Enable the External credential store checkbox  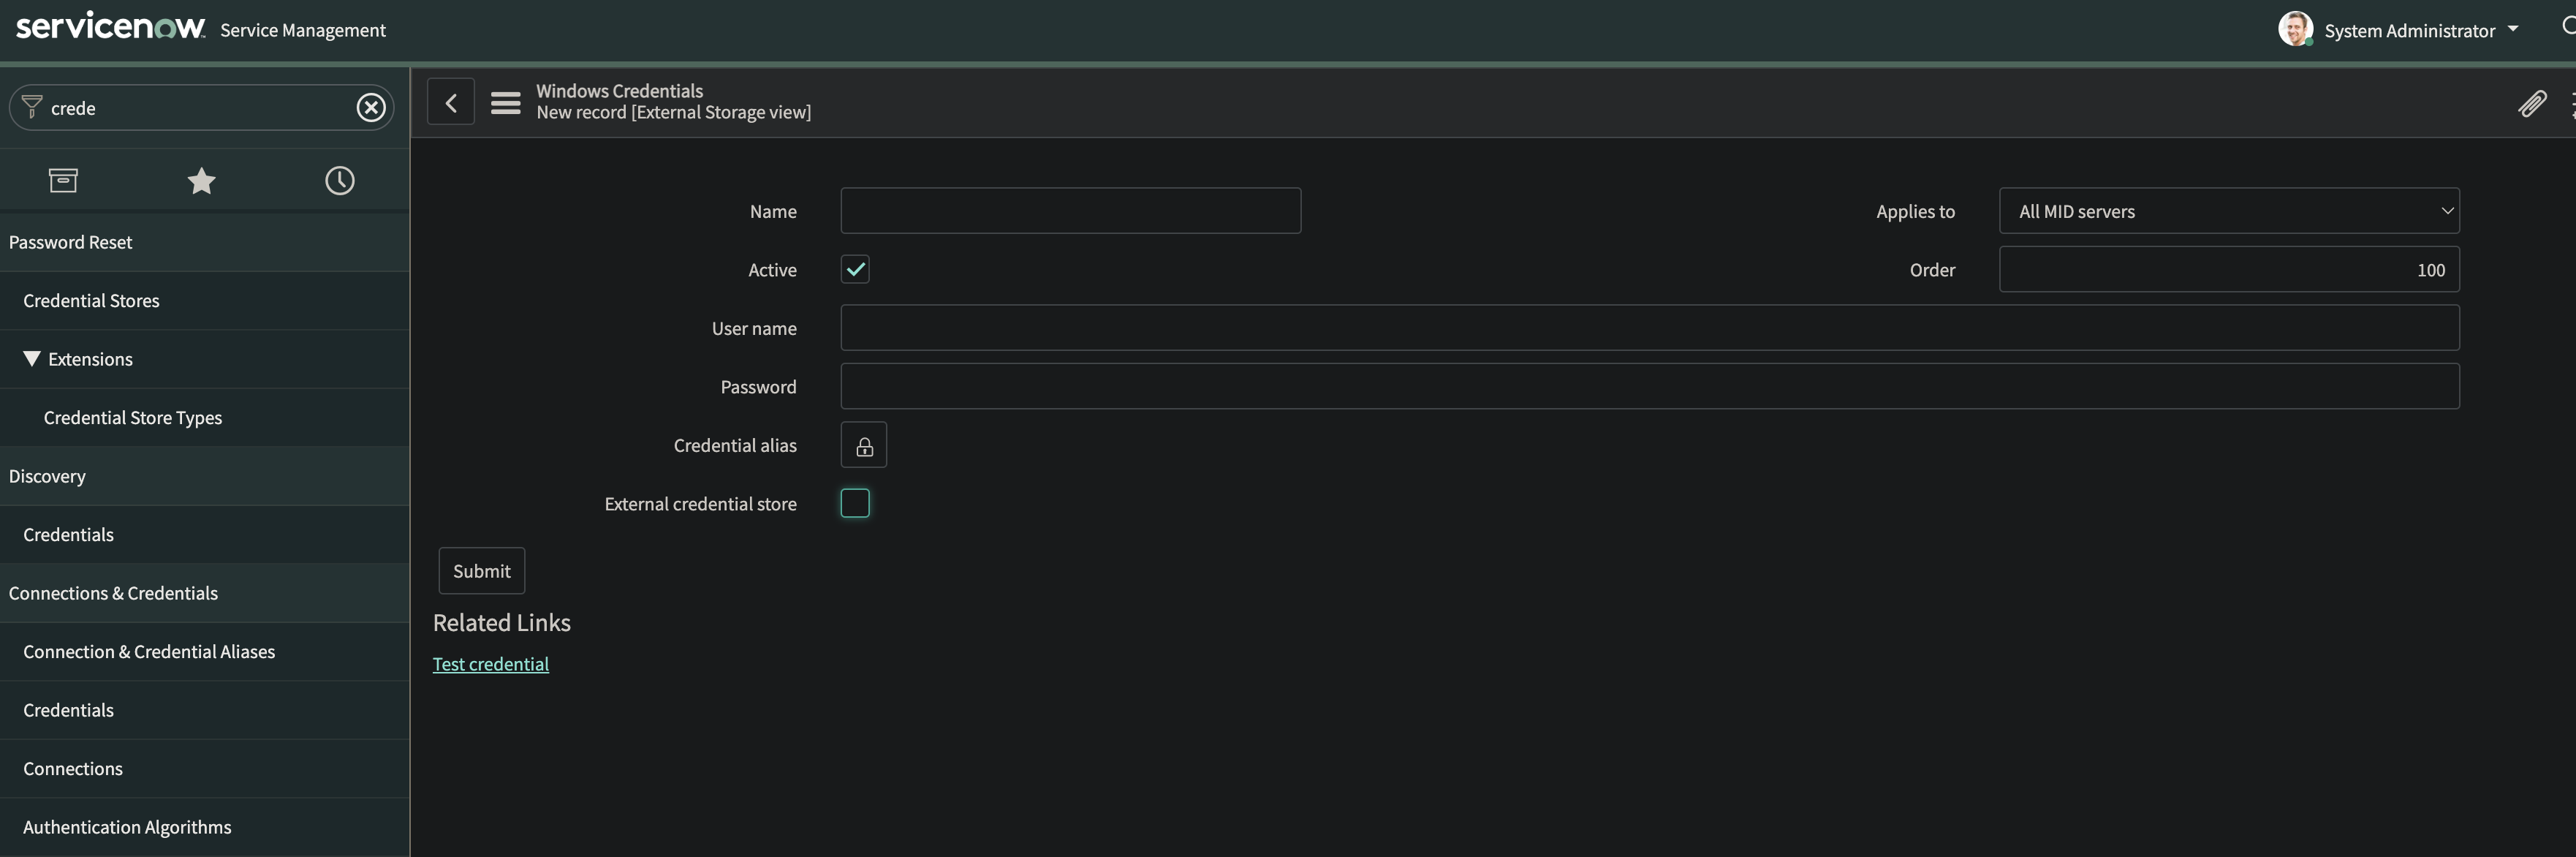[x=855, y=503]
